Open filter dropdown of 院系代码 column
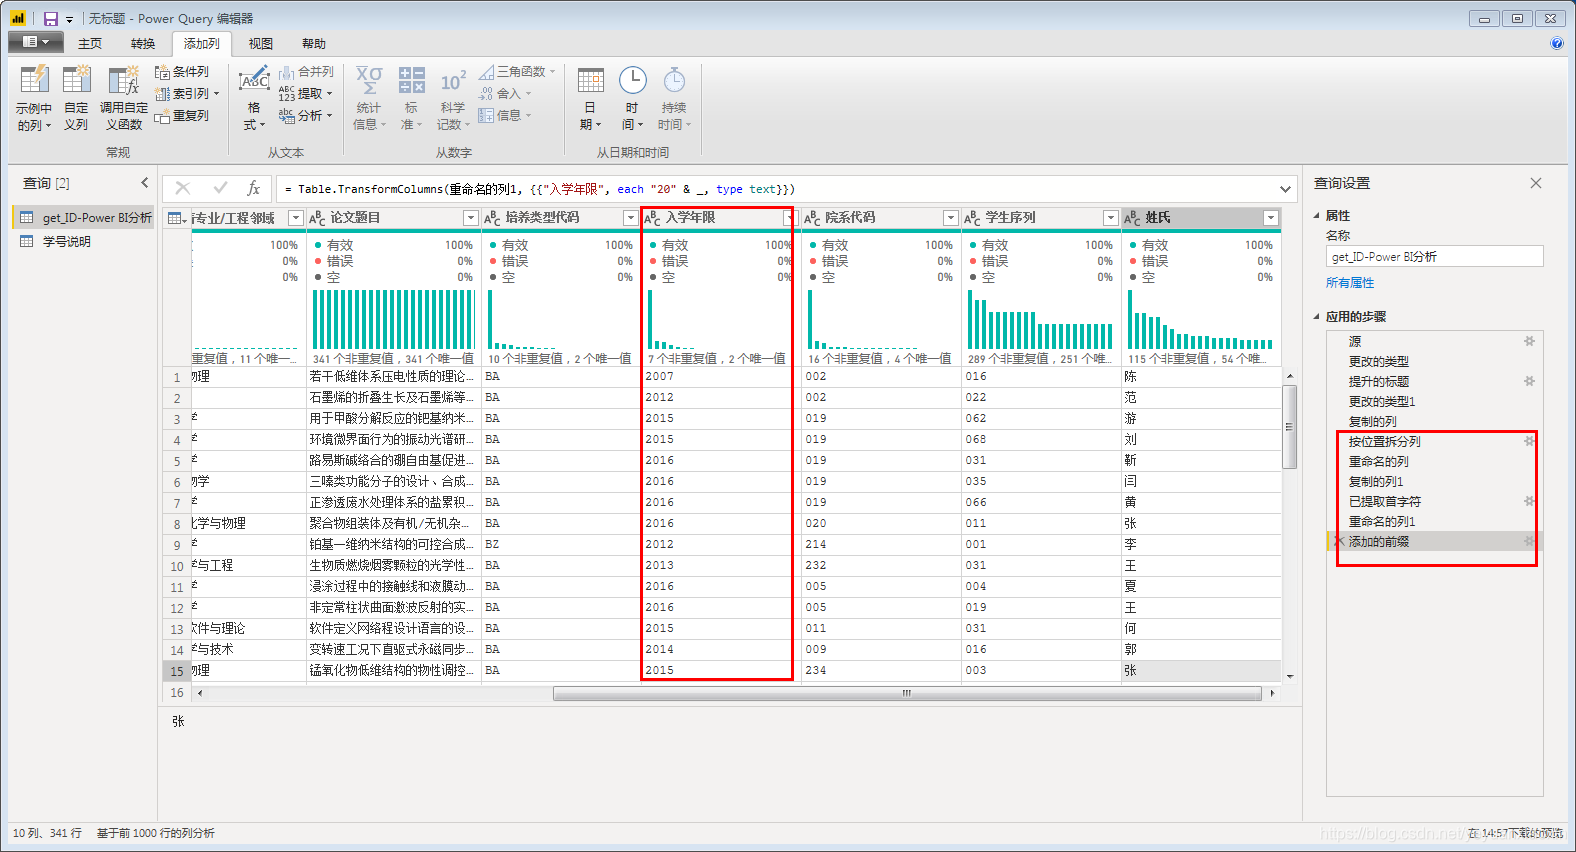1576x852 pixels. point(950,218)
